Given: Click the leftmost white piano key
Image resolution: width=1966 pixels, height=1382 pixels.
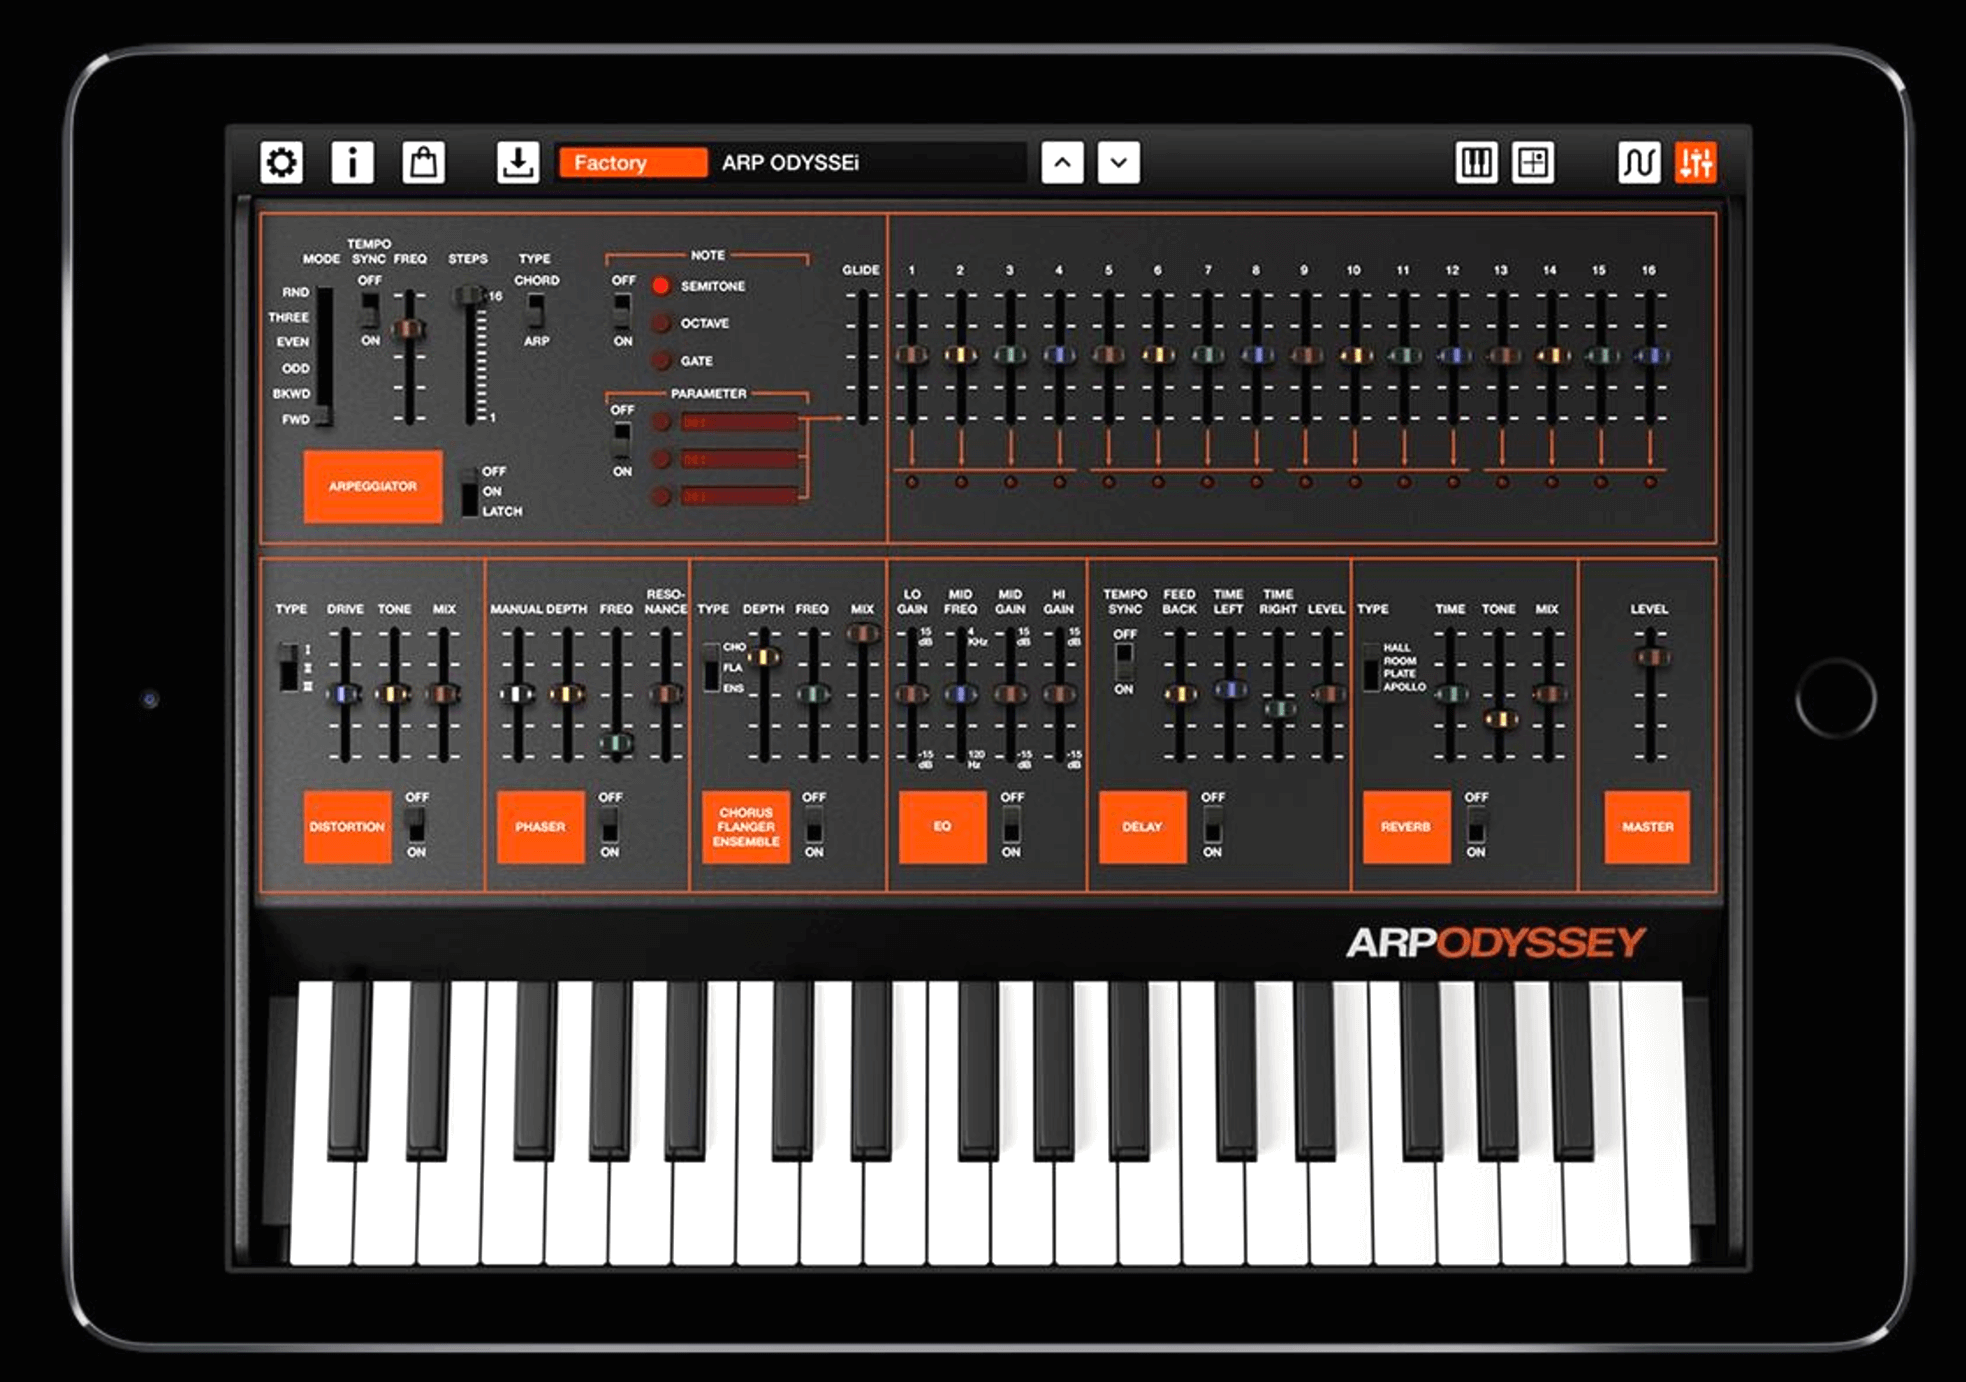Looking at the screenshot, I should tap(322, 1122).
